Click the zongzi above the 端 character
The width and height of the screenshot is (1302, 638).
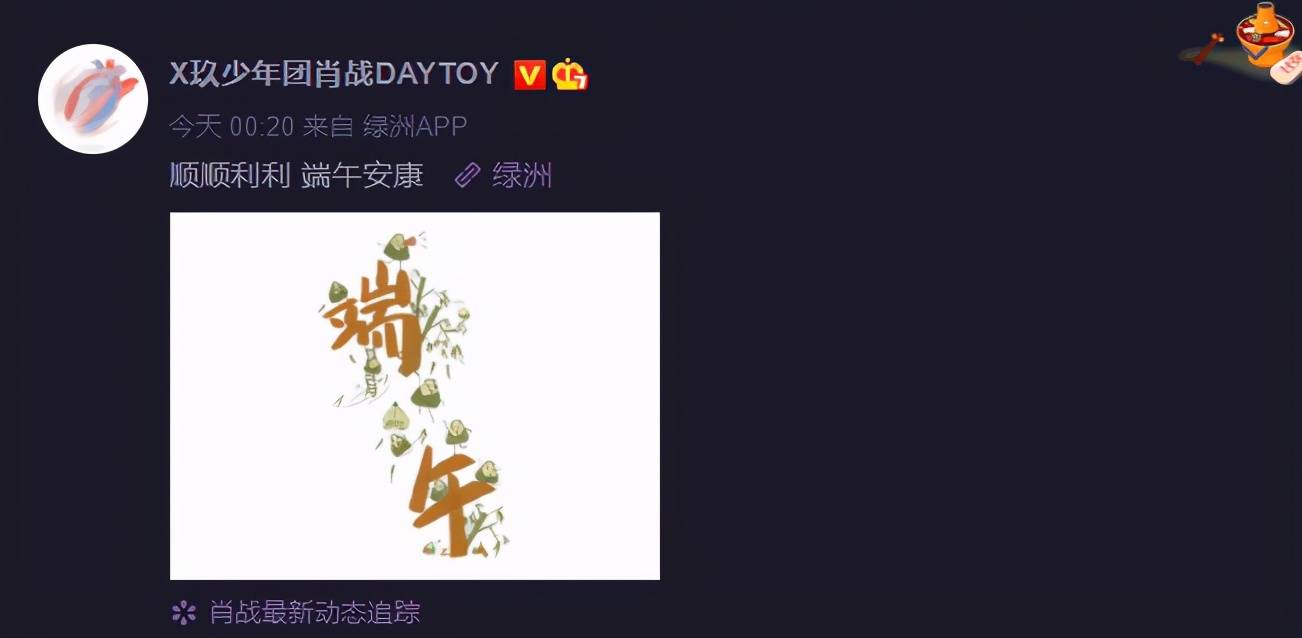pyautogui.click(x=398, y=246)
